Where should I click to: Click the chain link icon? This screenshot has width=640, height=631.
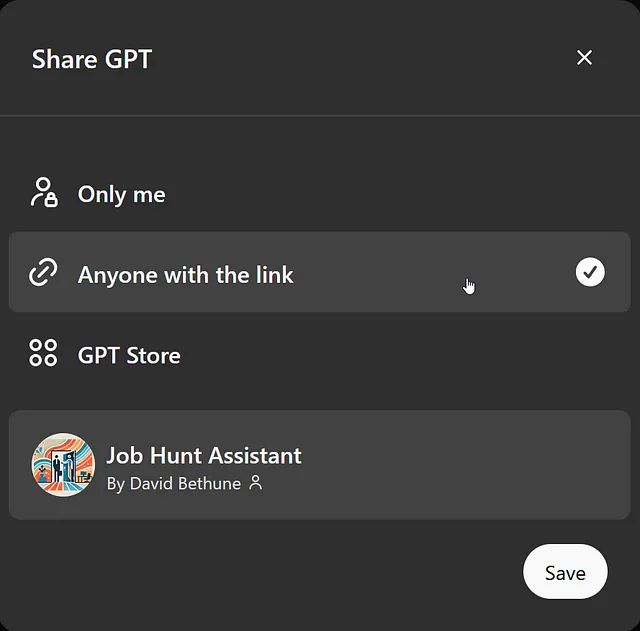pos(43,272)
